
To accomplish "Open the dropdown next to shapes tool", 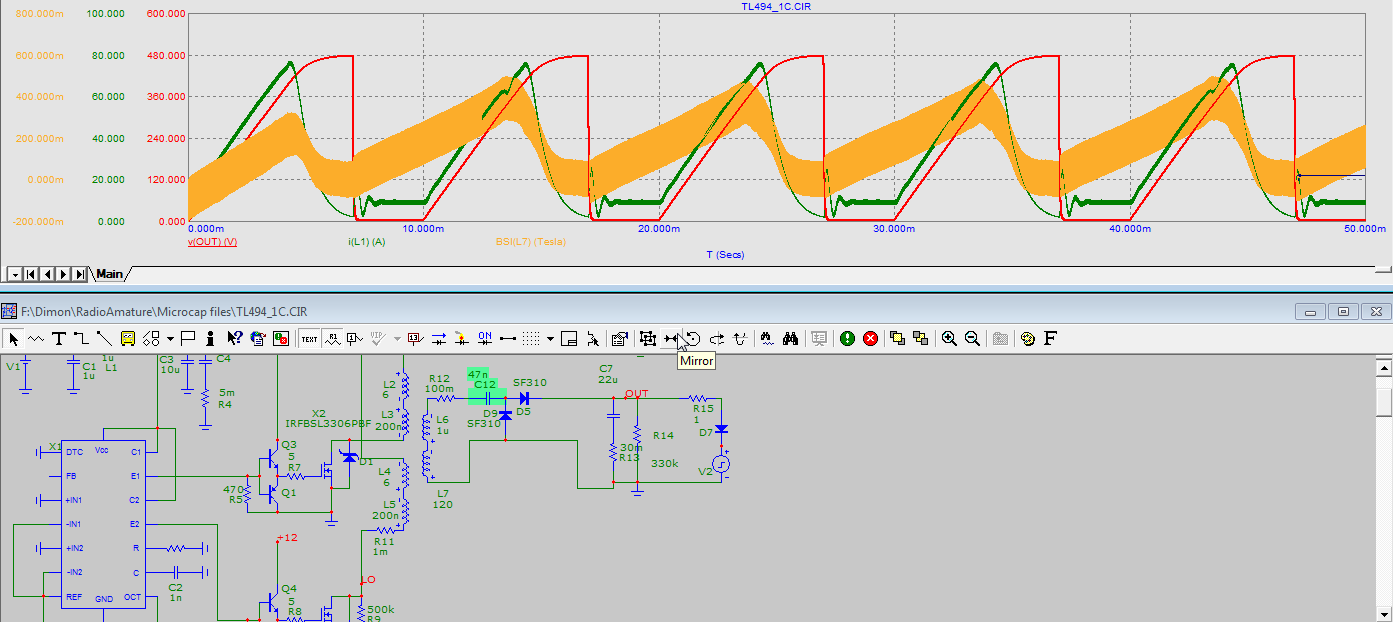I will point(171,339).
